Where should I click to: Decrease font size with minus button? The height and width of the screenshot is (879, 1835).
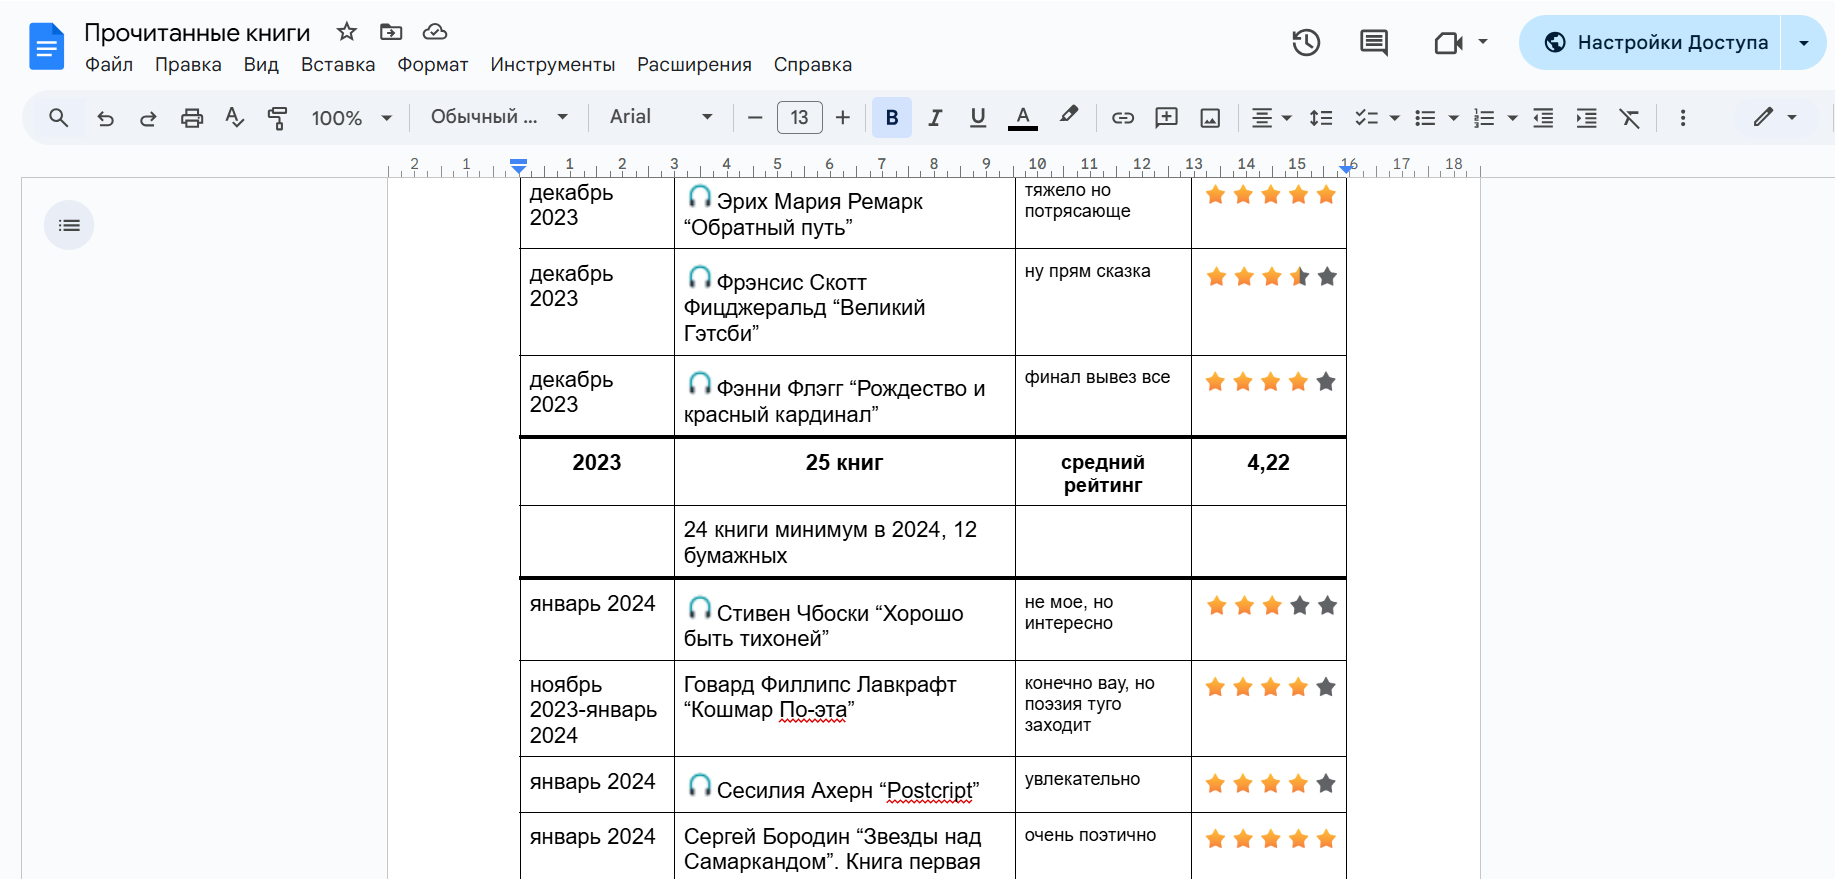tap(755, 118)
